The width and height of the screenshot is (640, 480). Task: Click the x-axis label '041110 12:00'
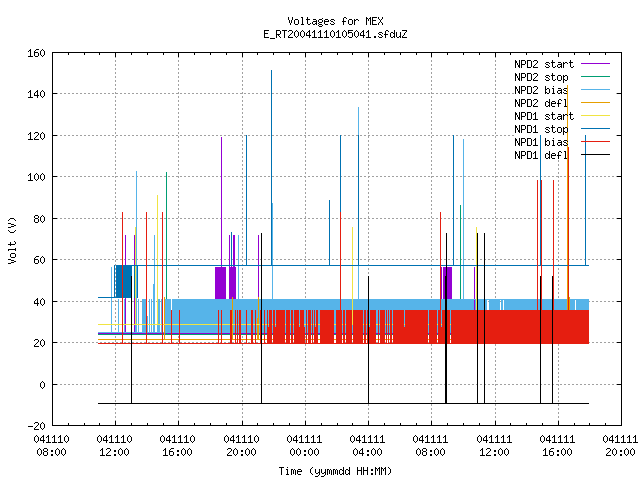[115, 446]
